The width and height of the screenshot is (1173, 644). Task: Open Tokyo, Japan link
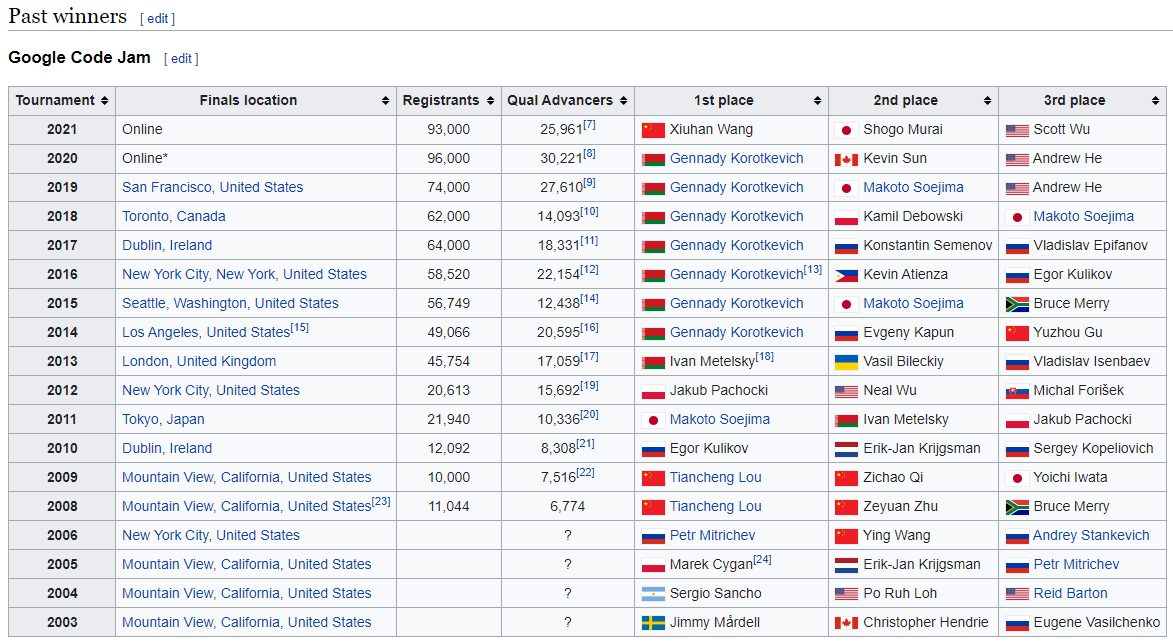[x=163, y=419]
